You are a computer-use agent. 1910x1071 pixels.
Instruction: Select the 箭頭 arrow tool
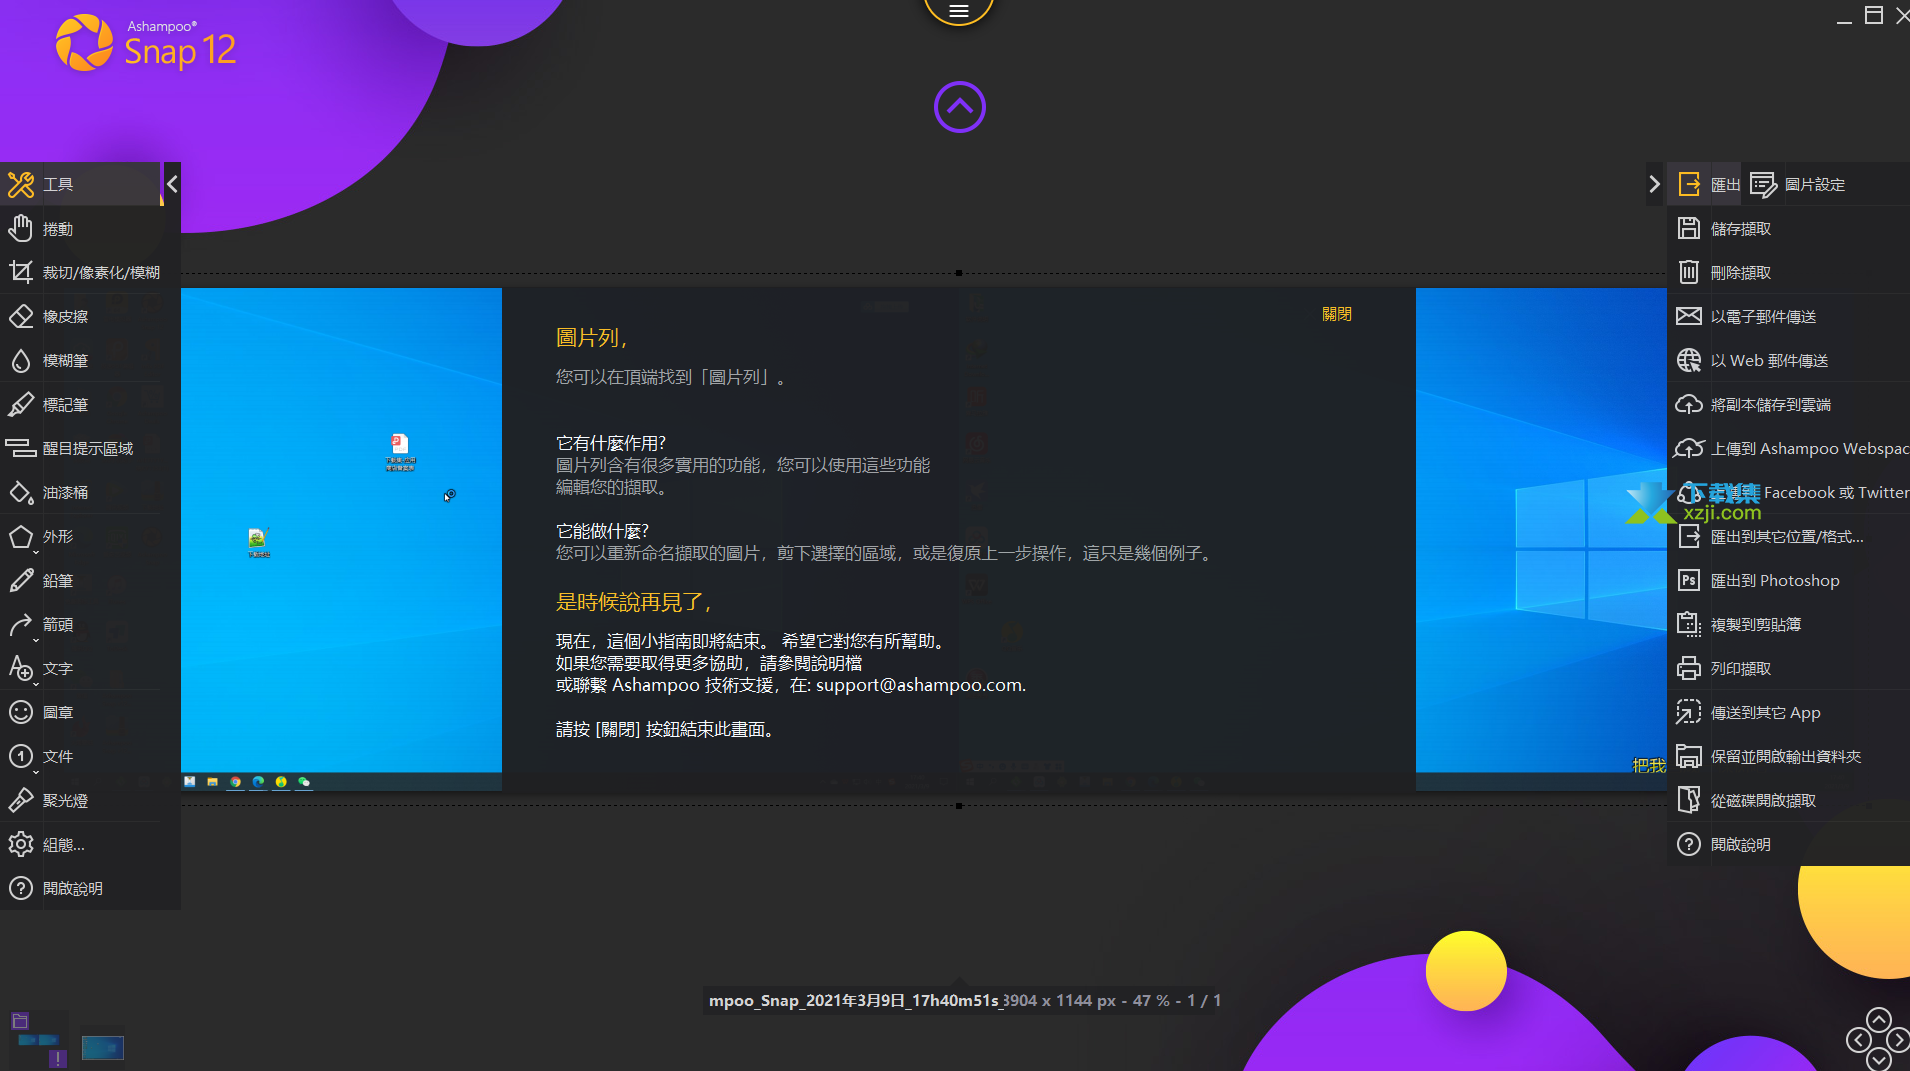coord(80,624)
